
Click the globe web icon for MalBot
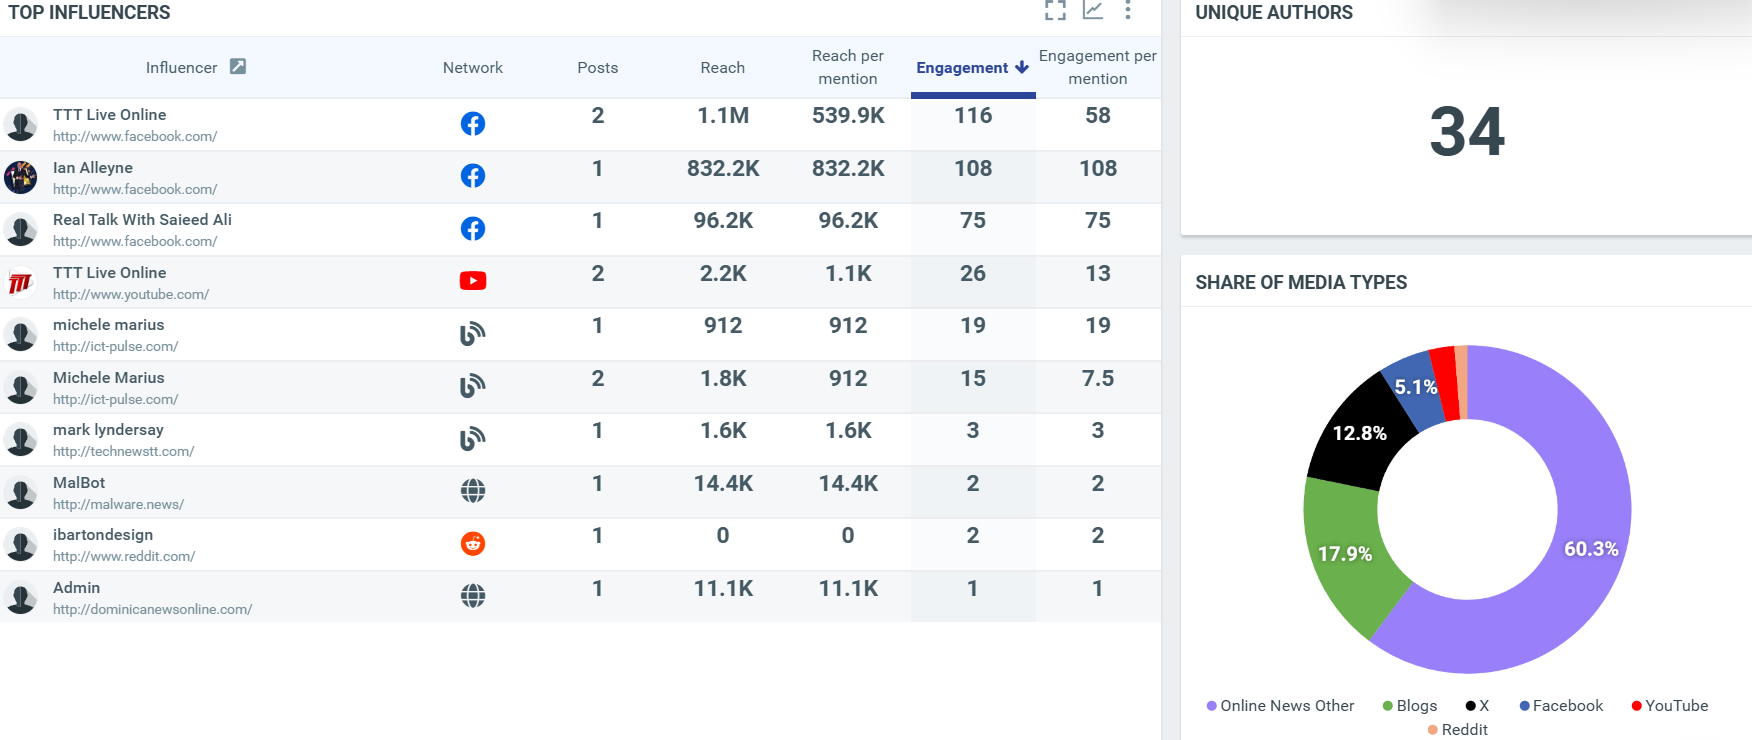click(473, 491)
